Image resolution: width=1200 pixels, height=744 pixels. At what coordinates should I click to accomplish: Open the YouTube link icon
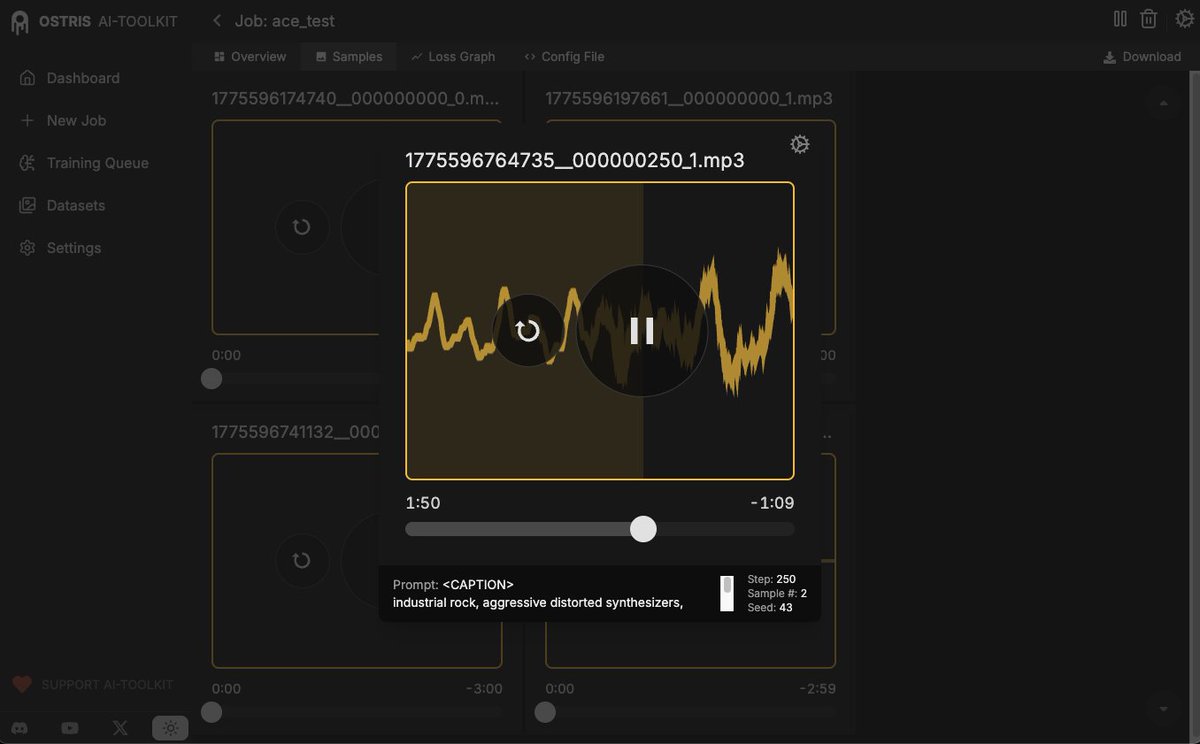coord(70,728)
